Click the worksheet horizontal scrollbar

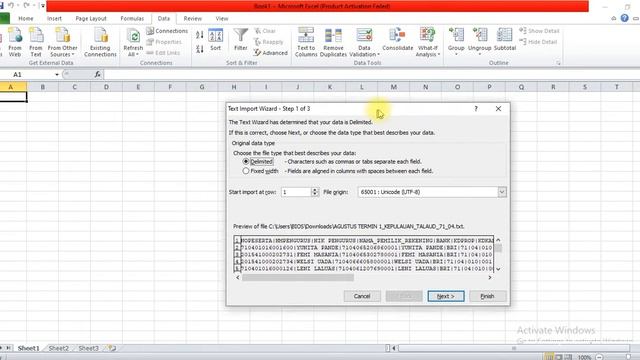tap(514, 348)
